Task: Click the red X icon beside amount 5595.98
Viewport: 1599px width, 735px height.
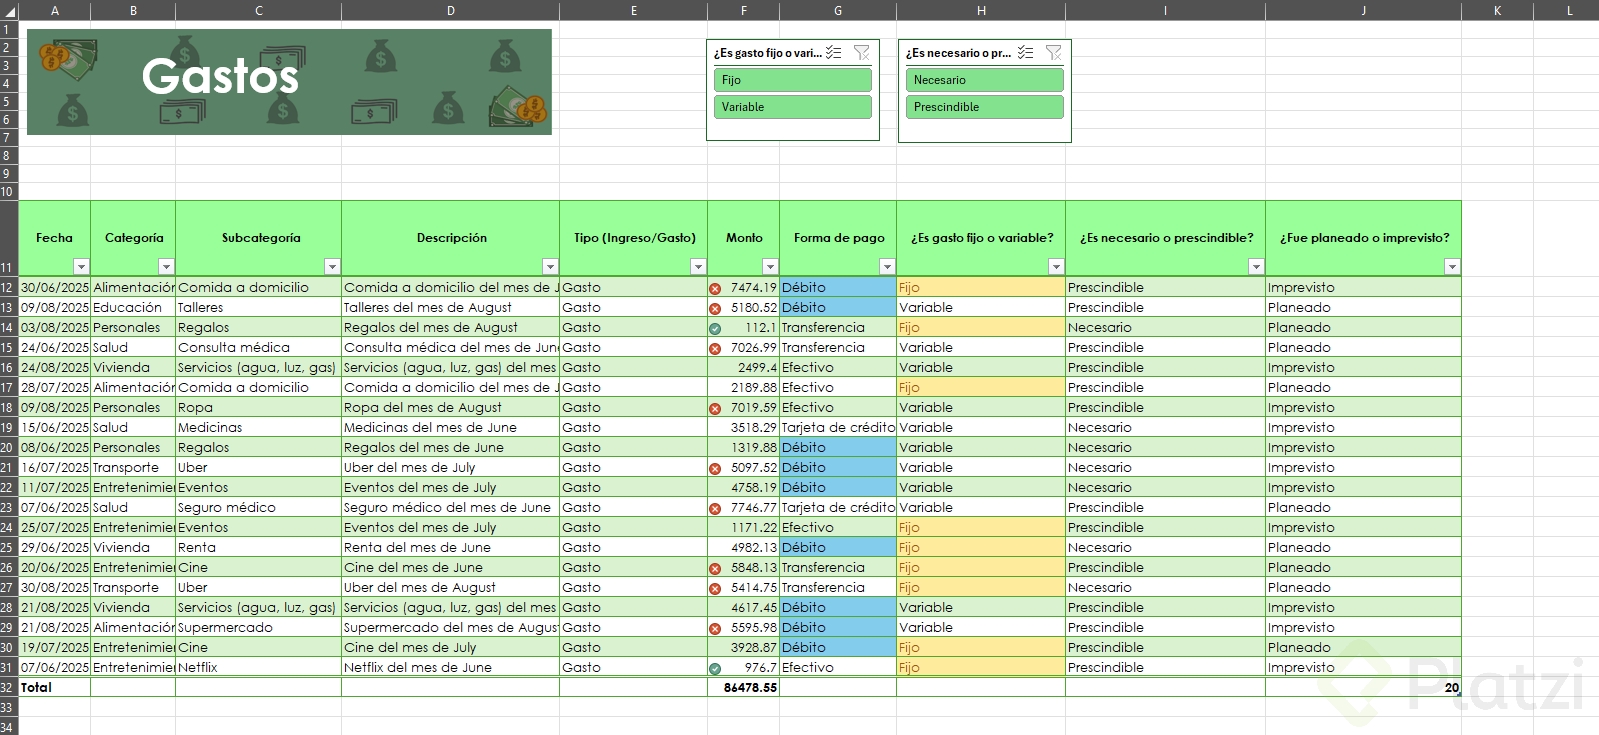Action: [x=715, y=628]
